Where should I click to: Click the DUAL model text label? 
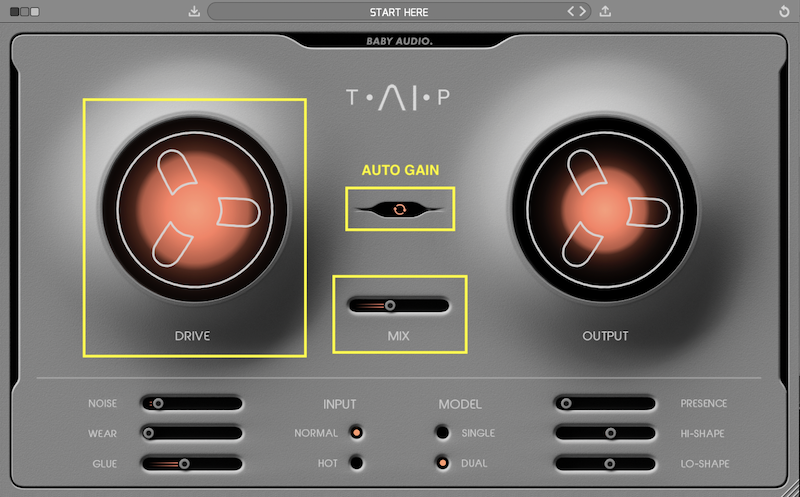coord(474,463)
